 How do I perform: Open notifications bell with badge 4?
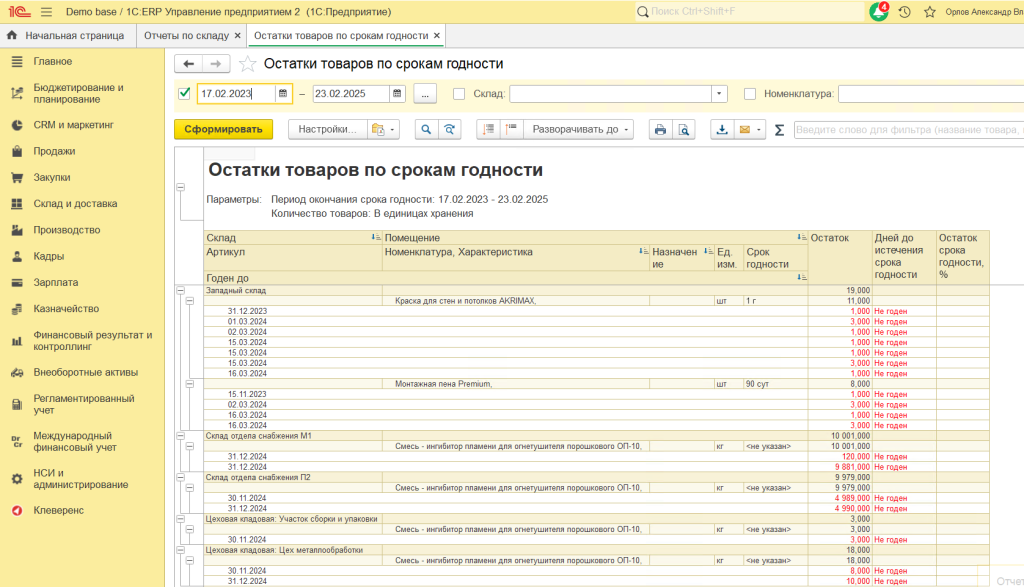878,12
